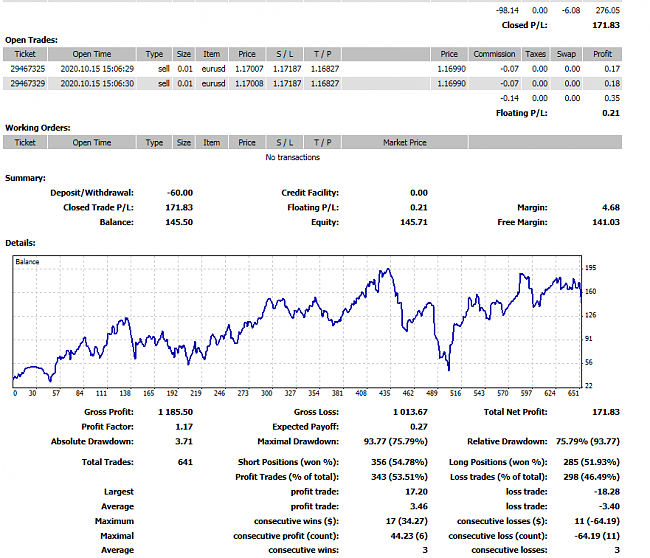Click the Swap column header

(x=566, y=54)
